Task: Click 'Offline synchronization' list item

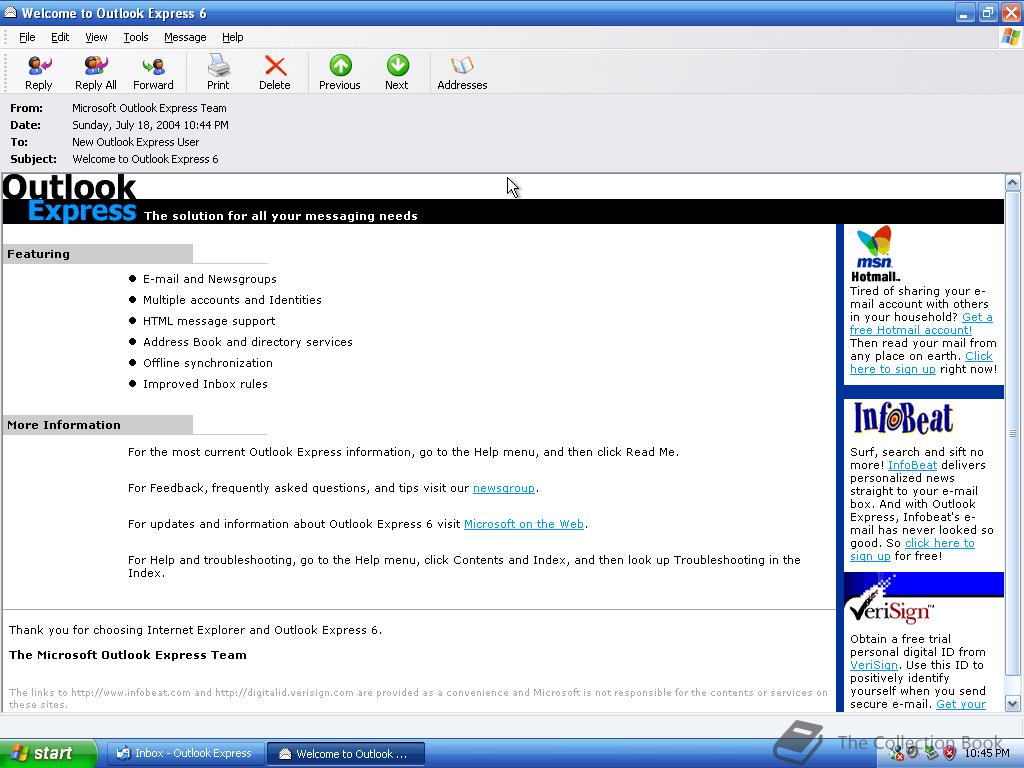Action: point(208,362)
